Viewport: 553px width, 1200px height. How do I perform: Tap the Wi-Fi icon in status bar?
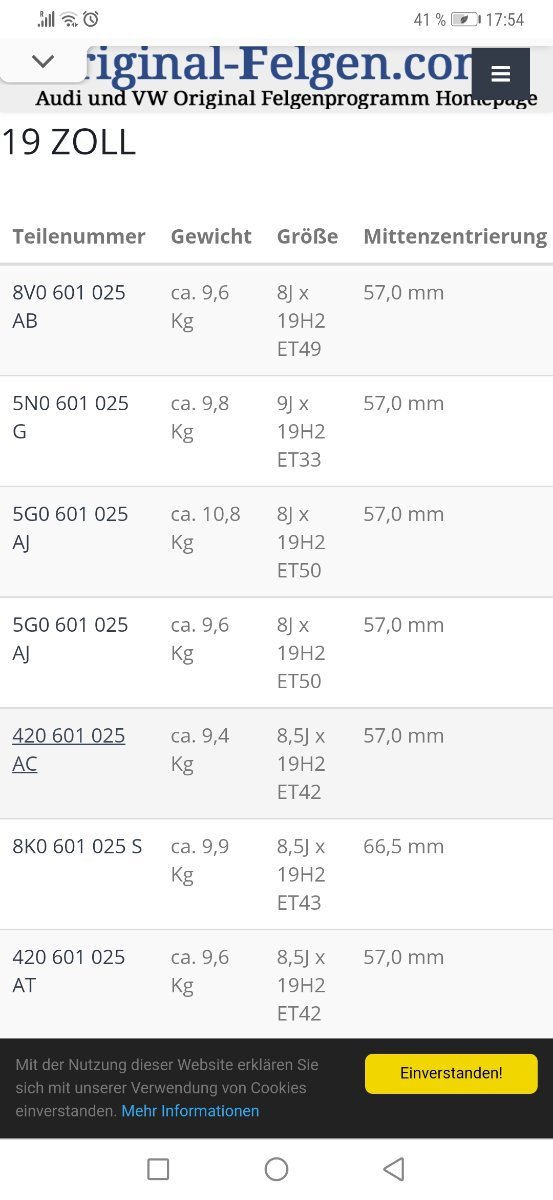point(69,19)
